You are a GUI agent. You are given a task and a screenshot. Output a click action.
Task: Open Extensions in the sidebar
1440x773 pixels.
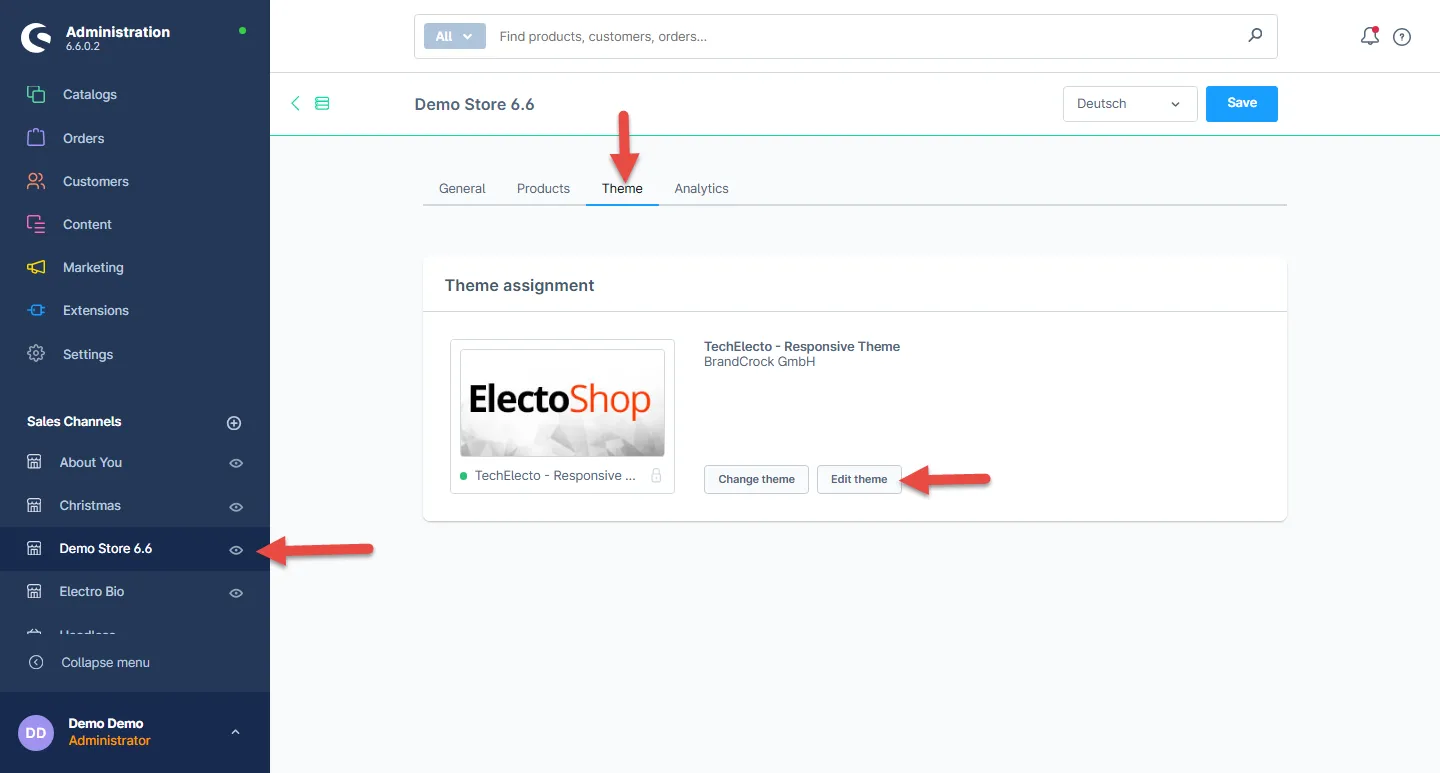(95, 311)
